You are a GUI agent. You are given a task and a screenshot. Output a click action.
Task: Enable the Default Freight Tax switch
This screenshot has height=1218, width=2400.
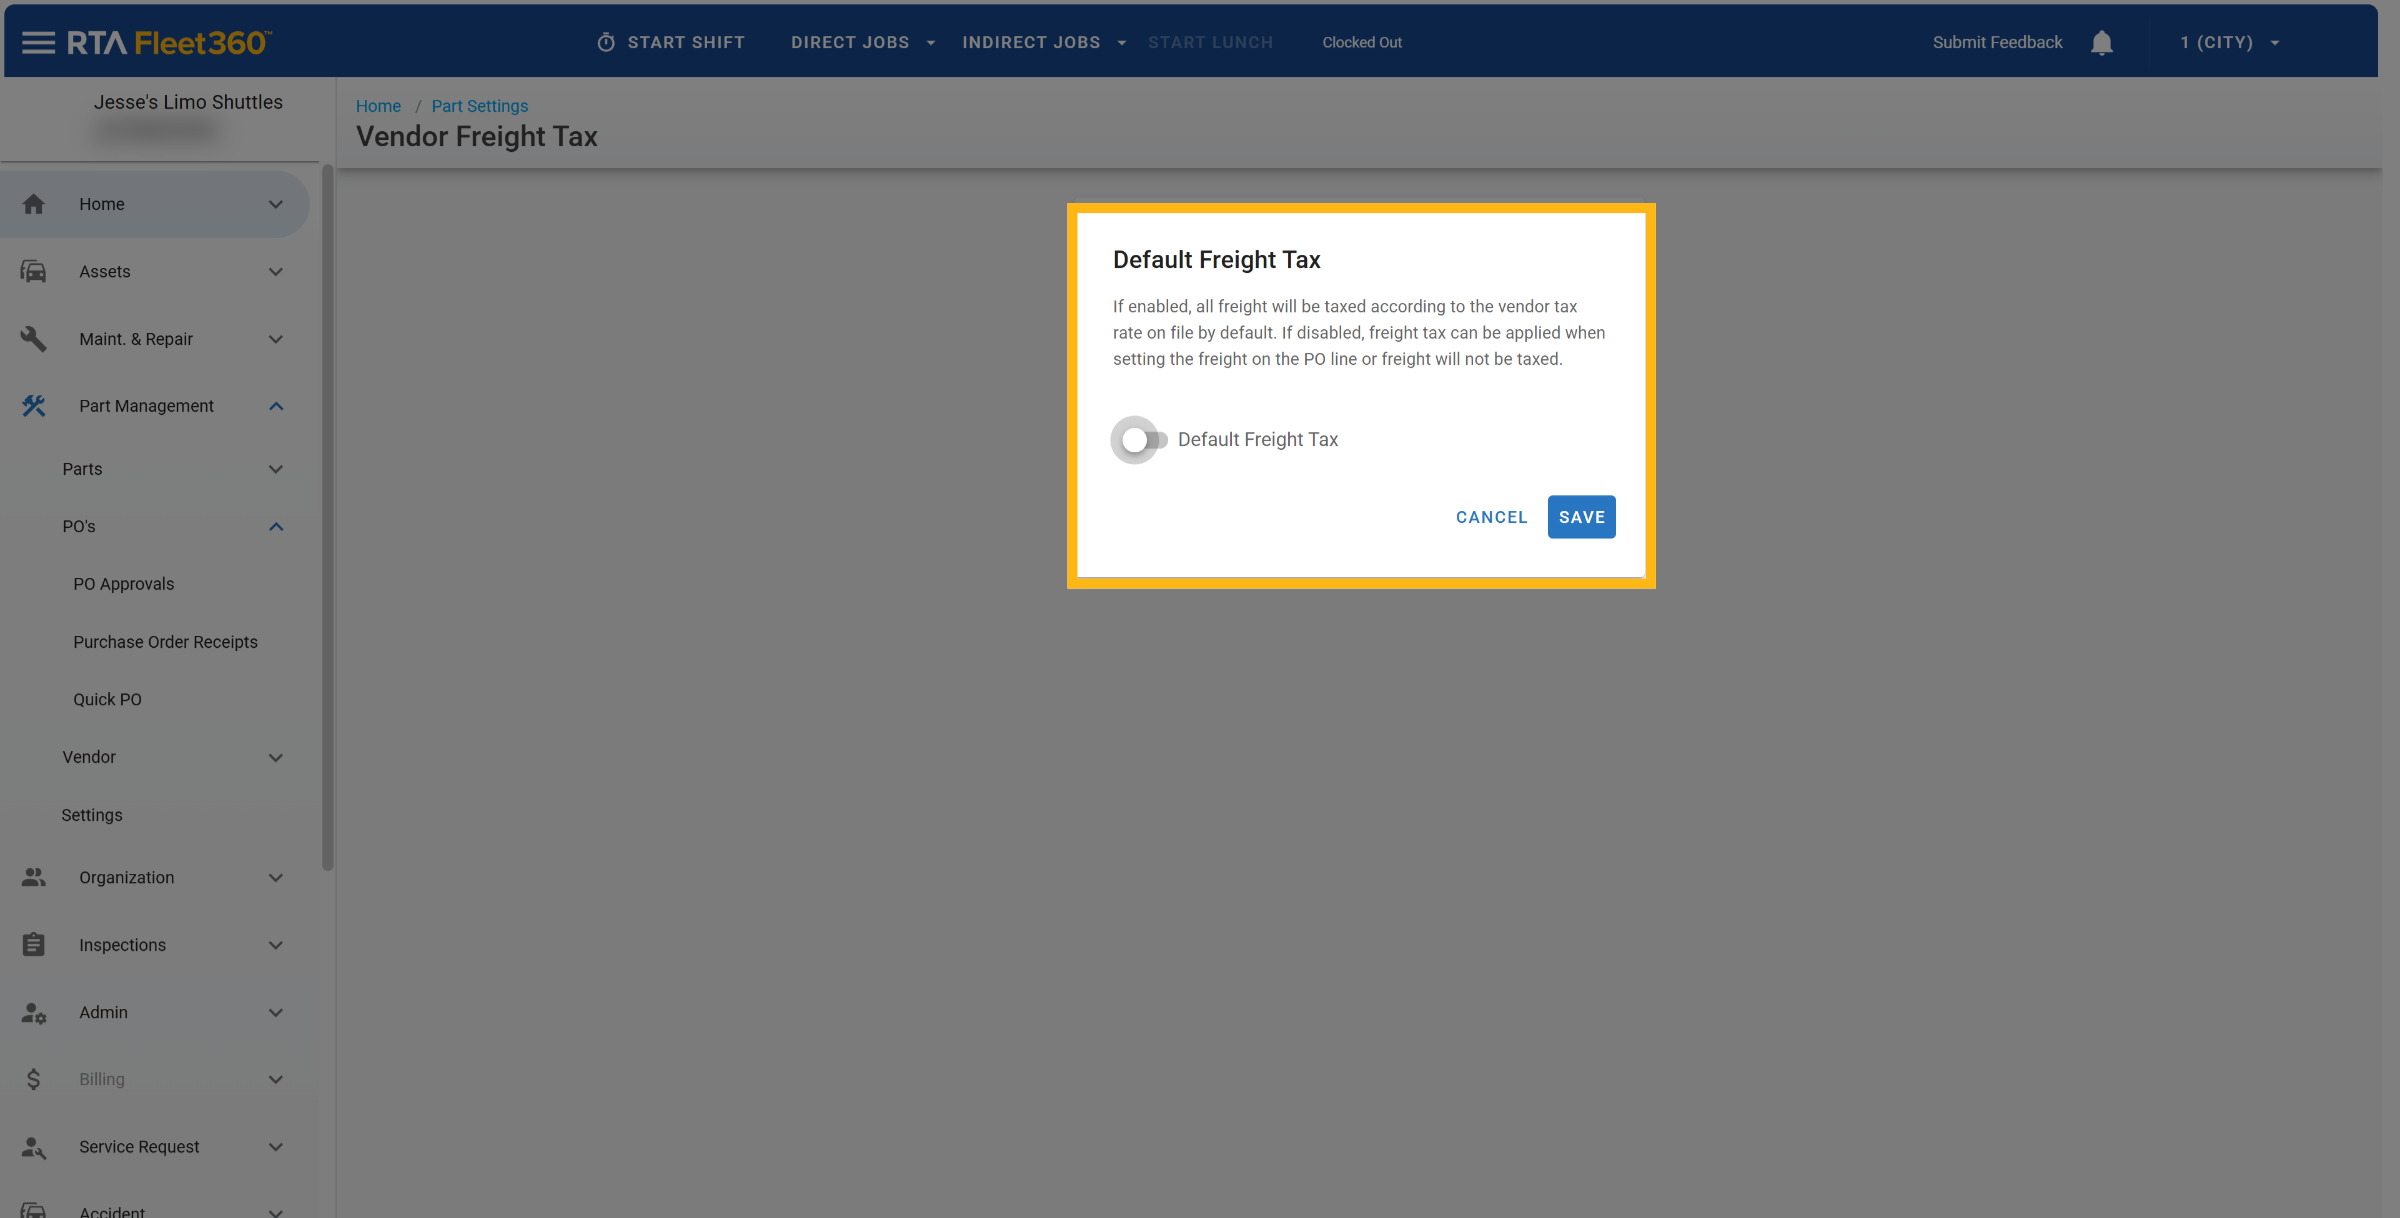pyautogui.click(x=1141, y=440)
